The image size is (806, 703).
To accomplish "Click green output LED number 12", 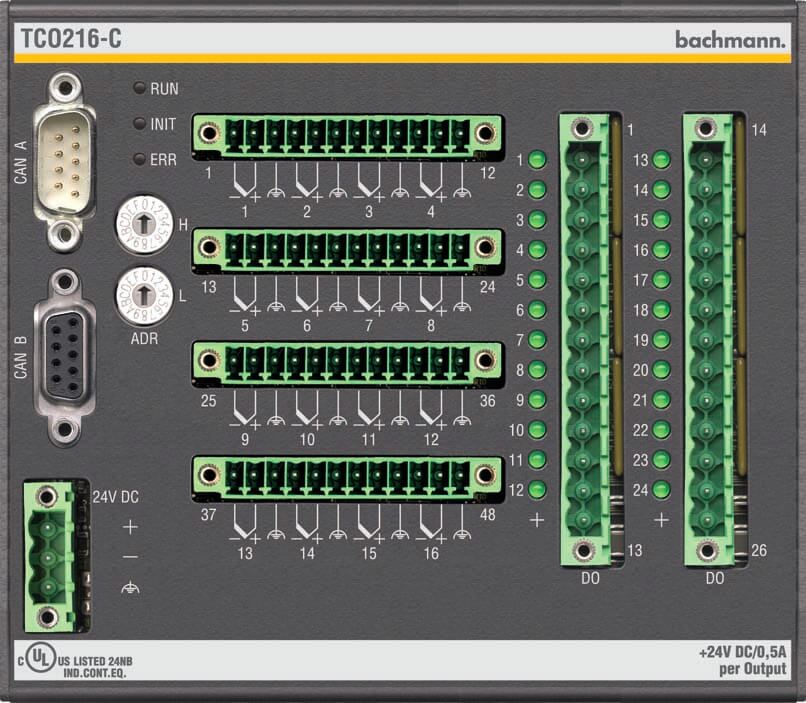I will tap(537, 489).
